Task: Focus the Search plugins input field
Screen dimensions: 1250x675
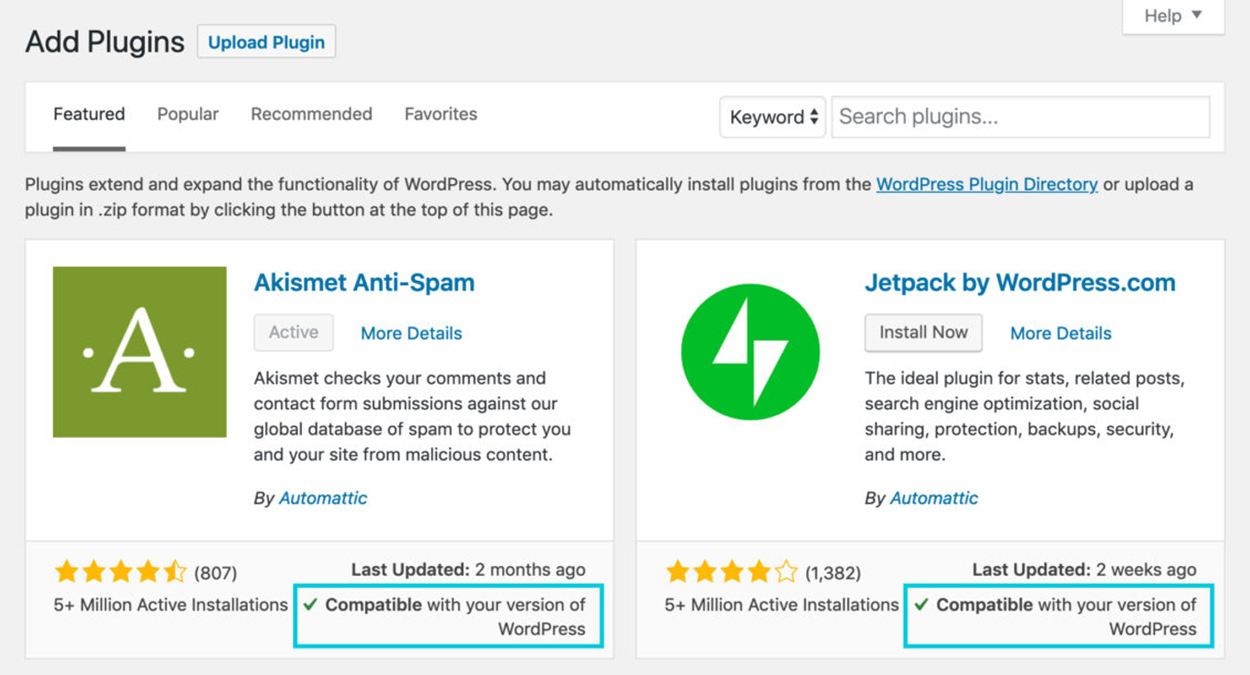Action: click(1021, 117)
